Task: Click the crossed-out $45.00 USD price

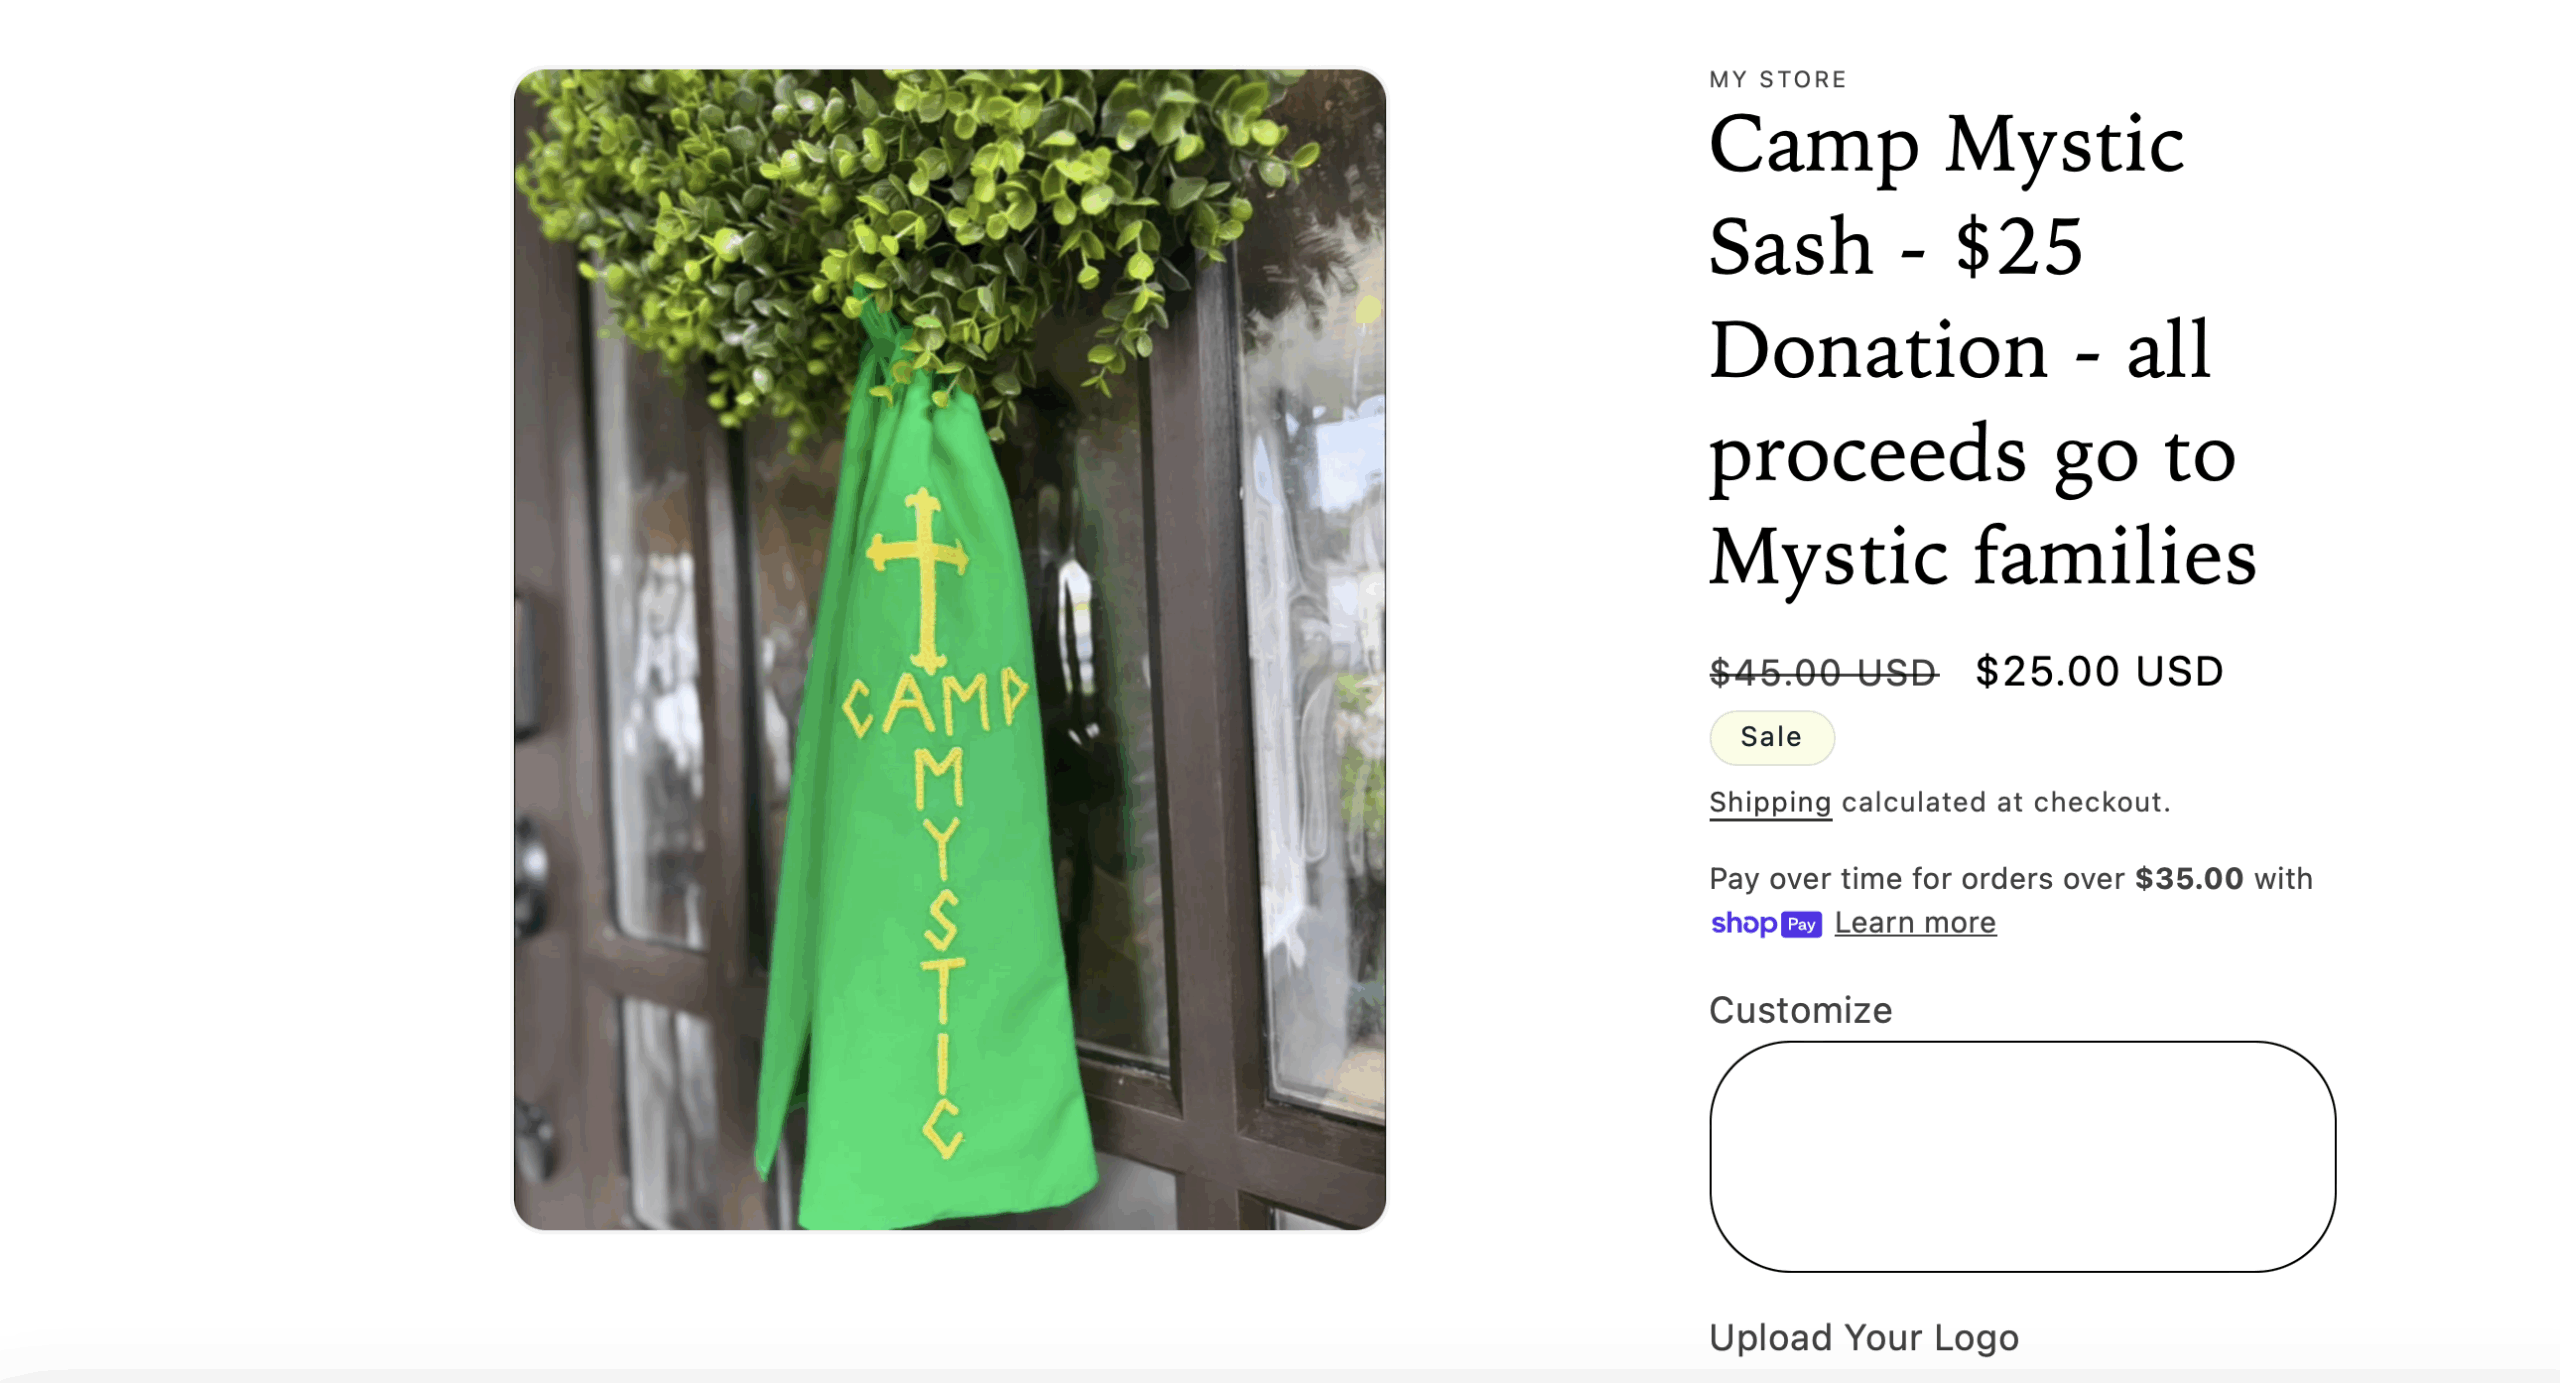Action: [x=1823, y=672]
